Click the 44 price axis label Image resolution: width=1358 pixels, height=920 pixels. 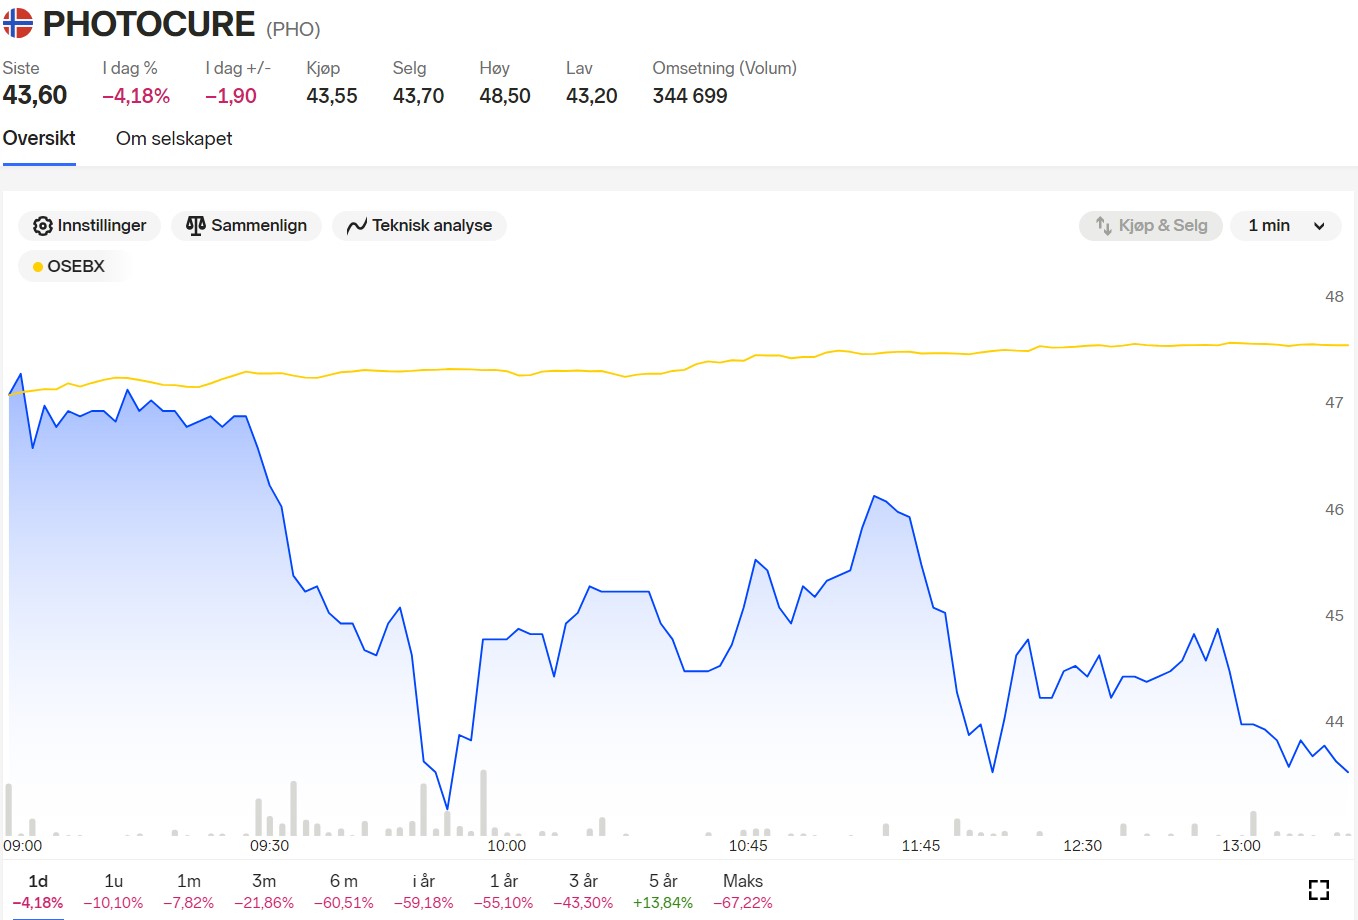(x=1334, y=721)
